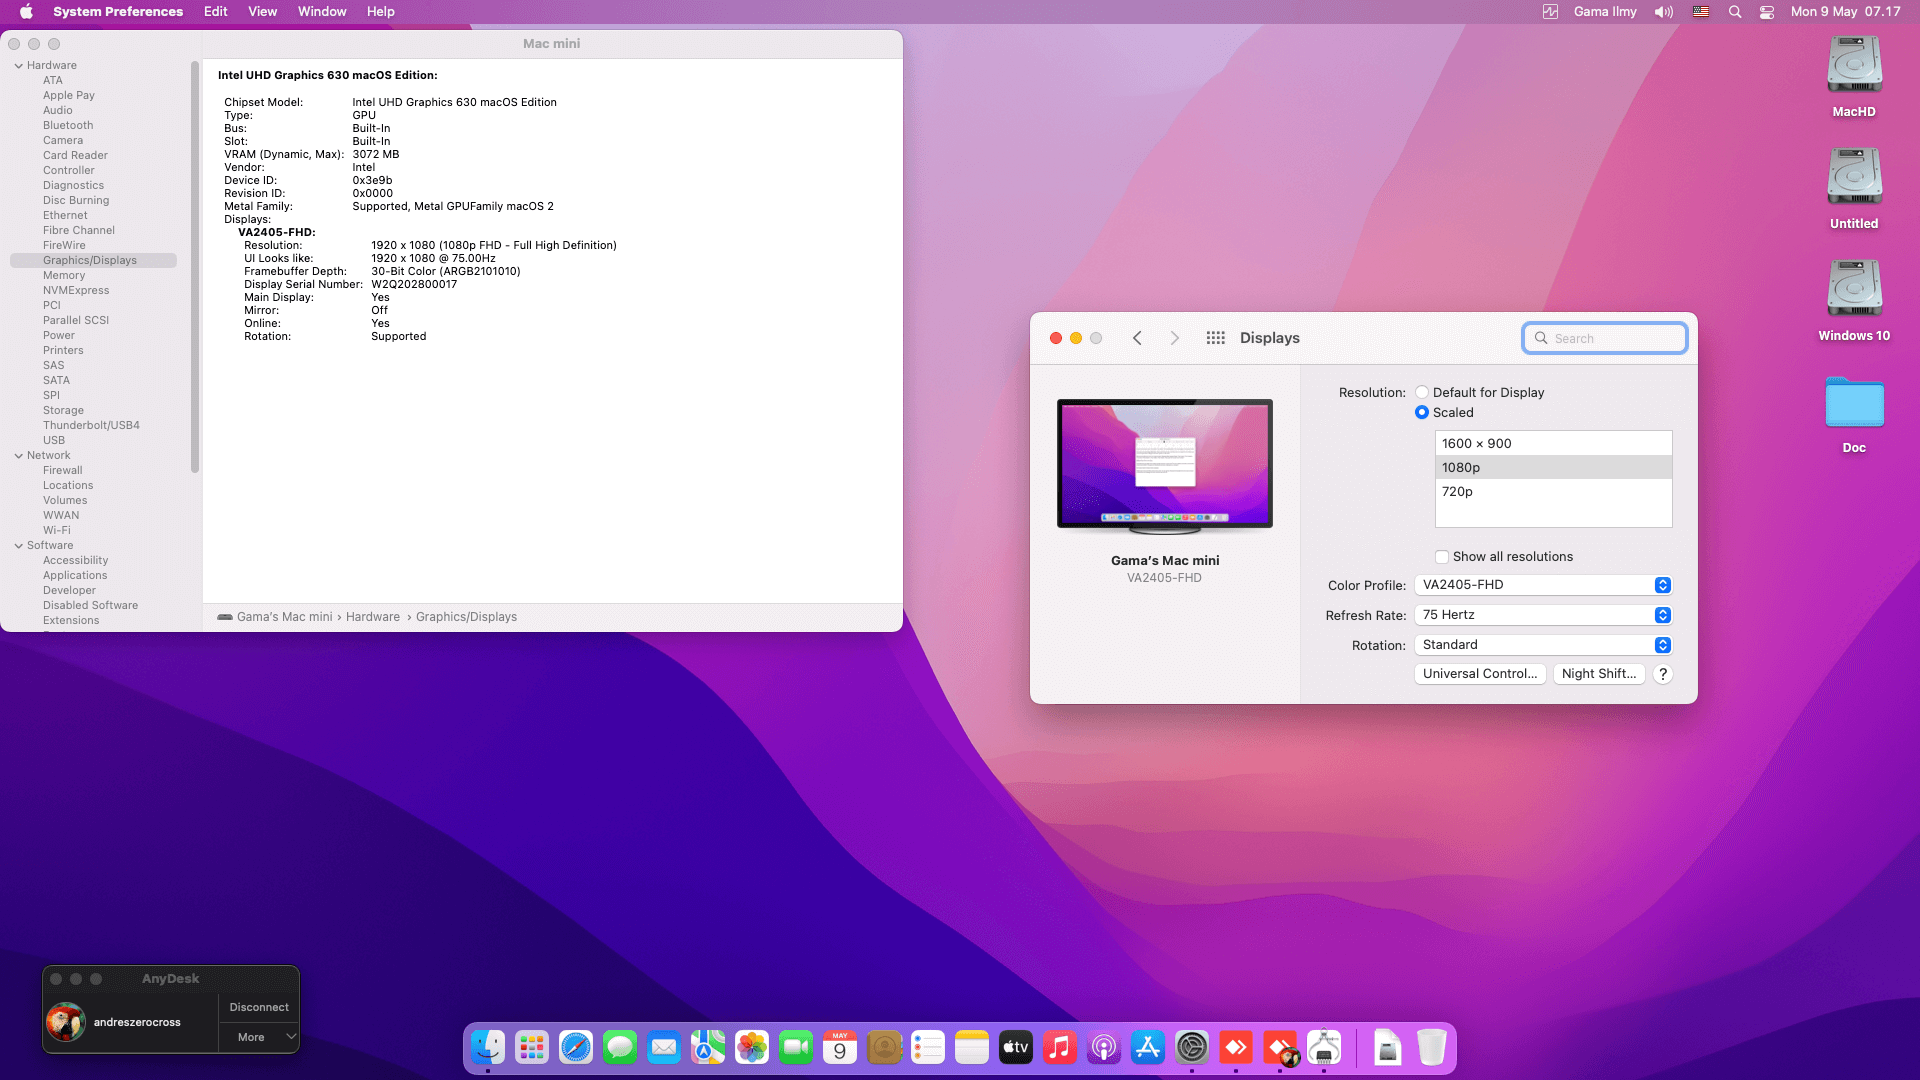Open the Apple menu
Screen dimensions: 1920x1080
coord(26,12)
